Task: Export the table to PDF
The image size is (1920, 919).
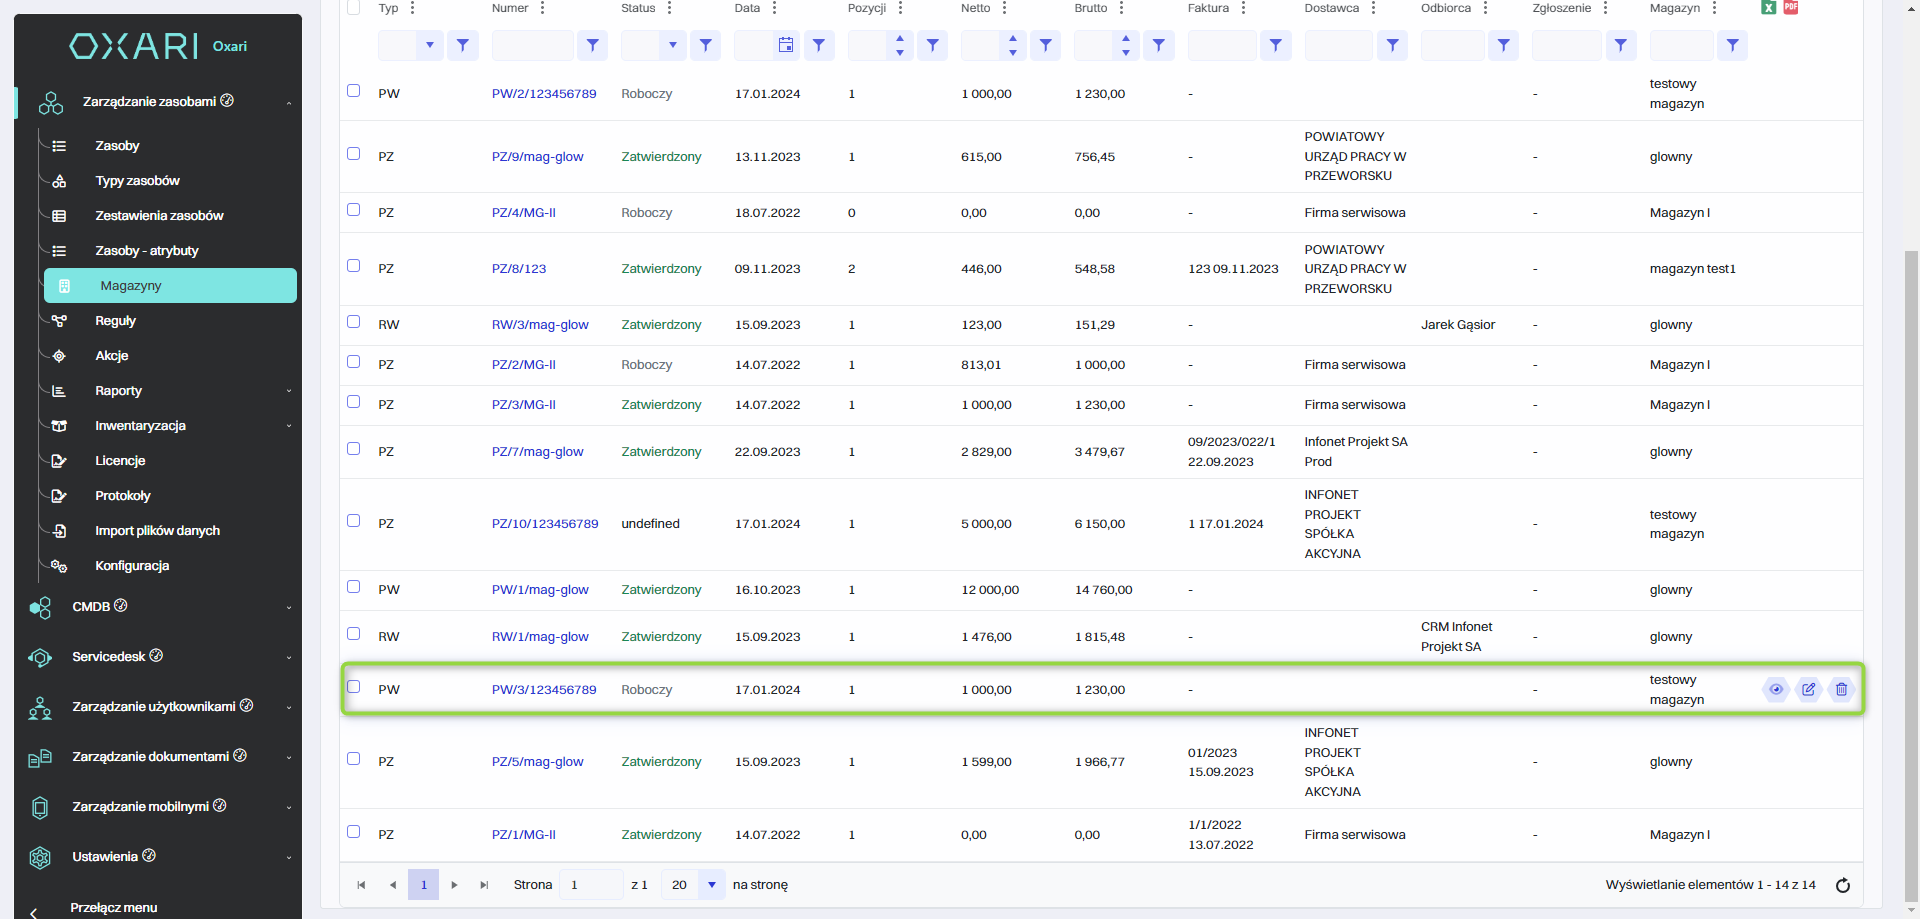Action: click(1791, 7)
